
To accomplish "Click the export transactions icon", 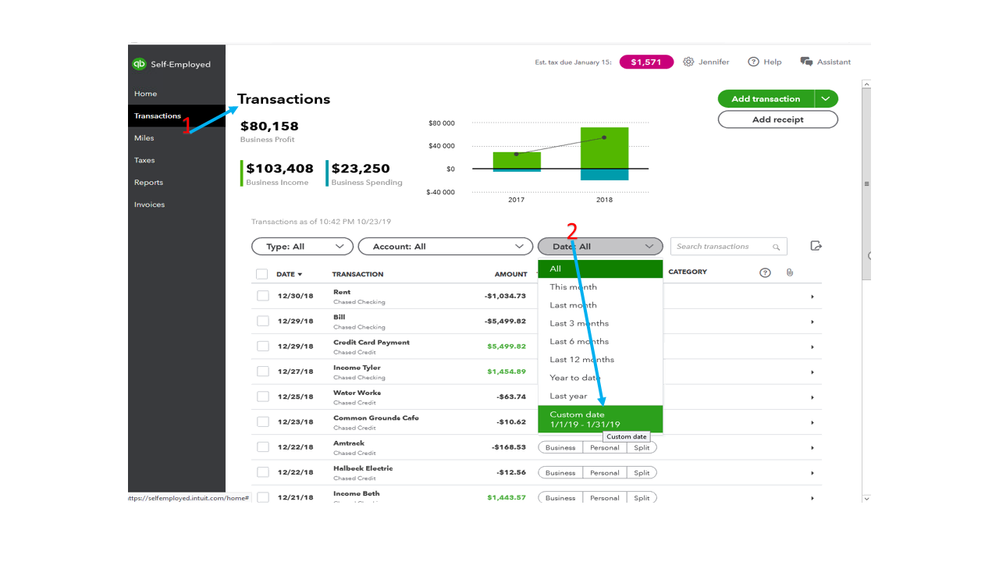I will pos(816,246).
